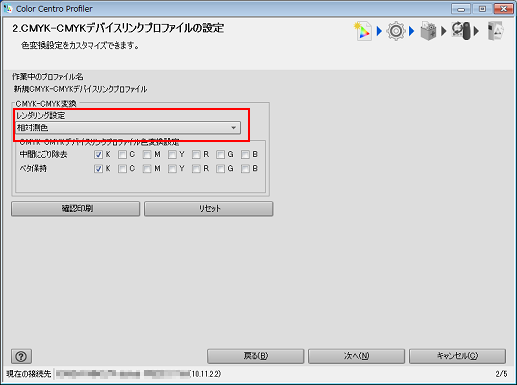Click the final profile save step icon
The image size is (517, 385).
(x=495, y=31)
